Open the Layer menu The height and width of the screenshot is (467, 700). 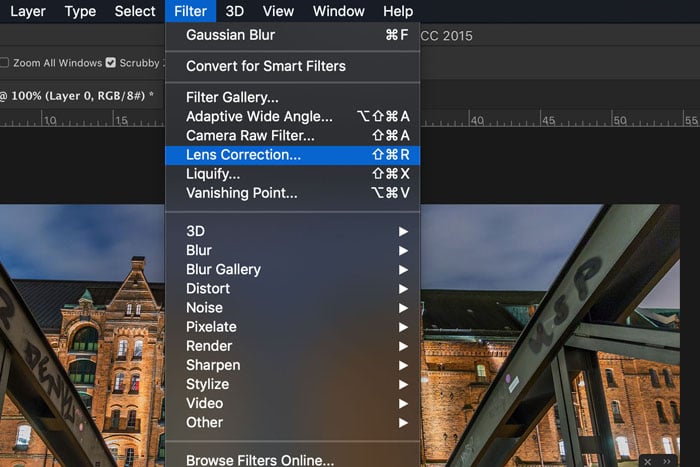(28, 11)
